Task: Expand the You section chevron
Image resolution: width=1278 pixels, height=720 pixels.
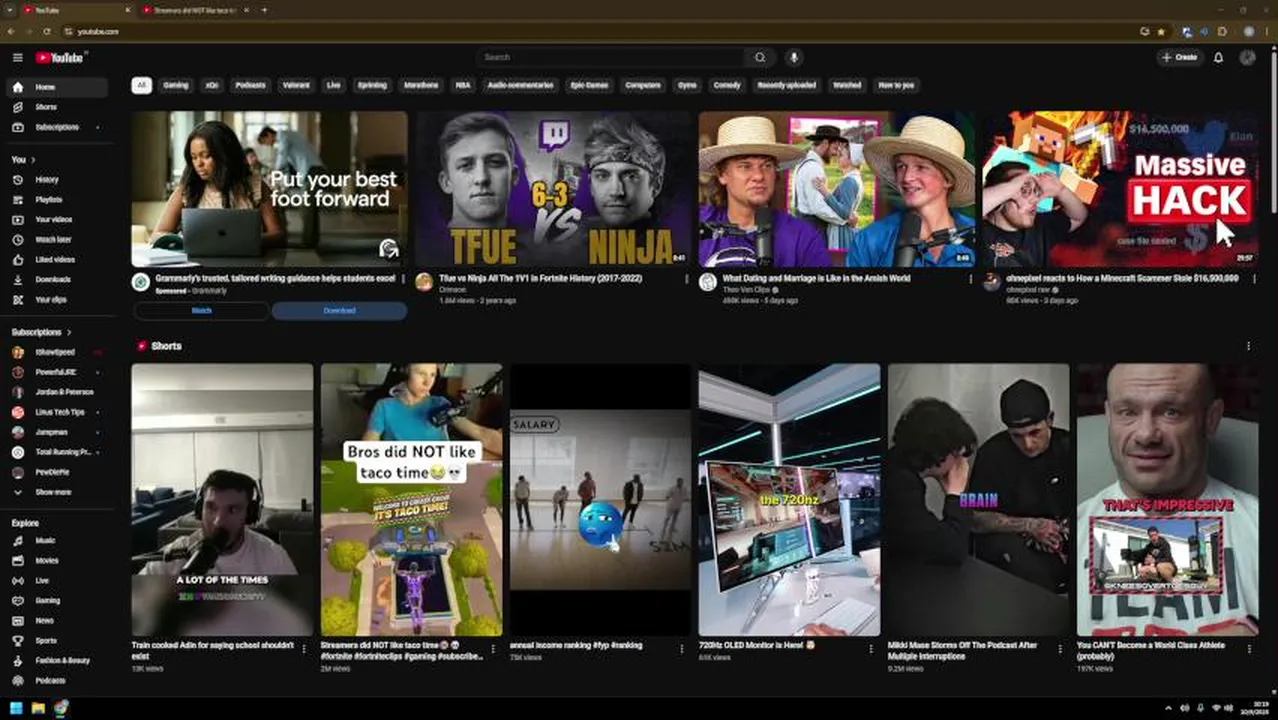Action: 33,160
